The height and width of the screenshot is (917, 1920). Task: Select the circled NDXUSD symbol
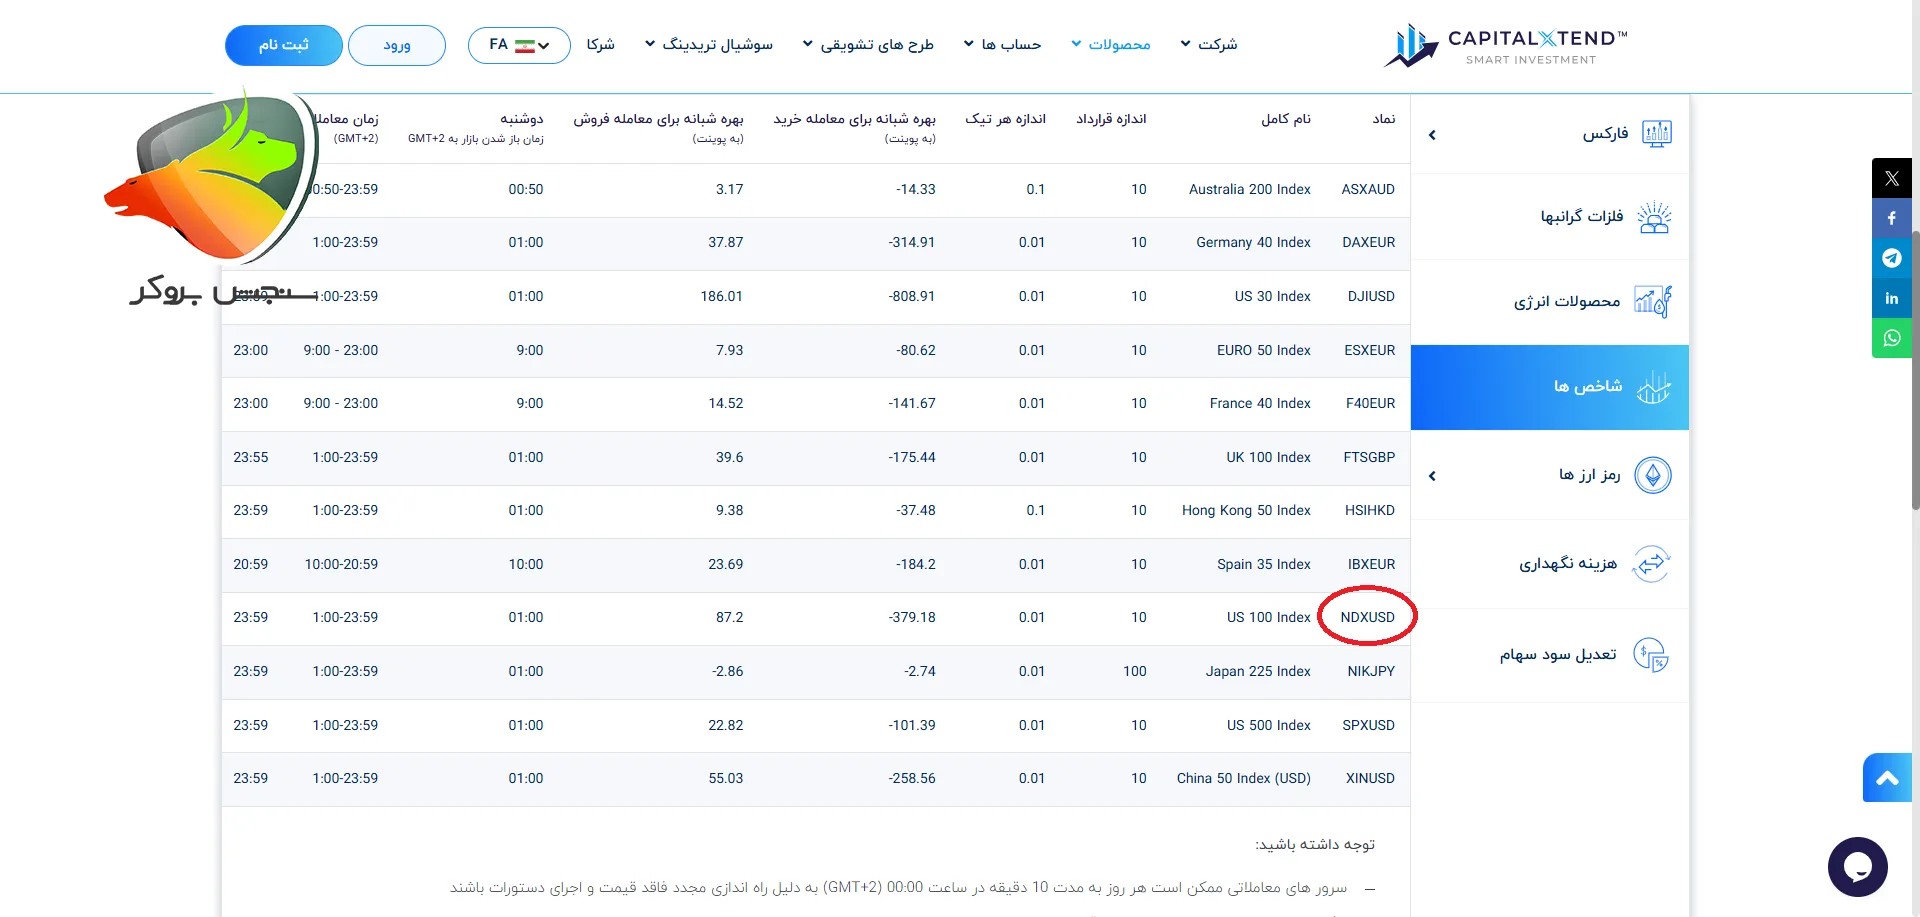(x=1368, y=617)
